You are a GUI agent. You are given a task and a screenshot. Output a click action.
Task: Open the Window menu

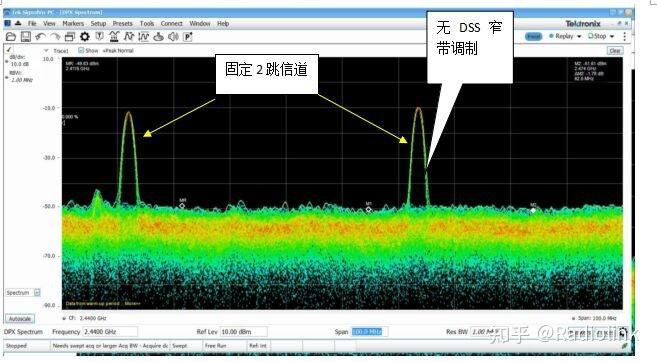tap(200, 23)
